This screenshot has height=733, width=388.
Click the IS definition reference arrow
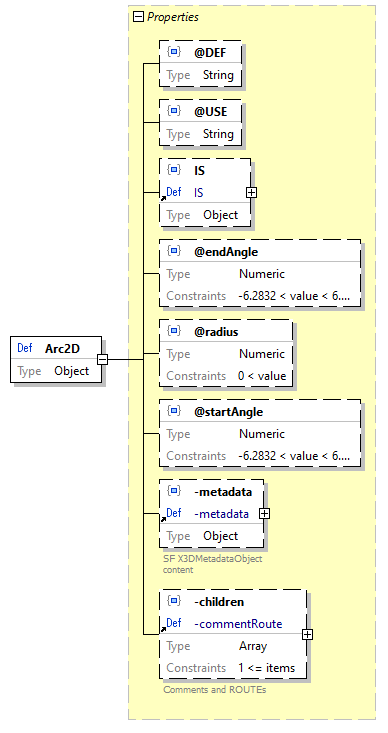coord(164,198)
